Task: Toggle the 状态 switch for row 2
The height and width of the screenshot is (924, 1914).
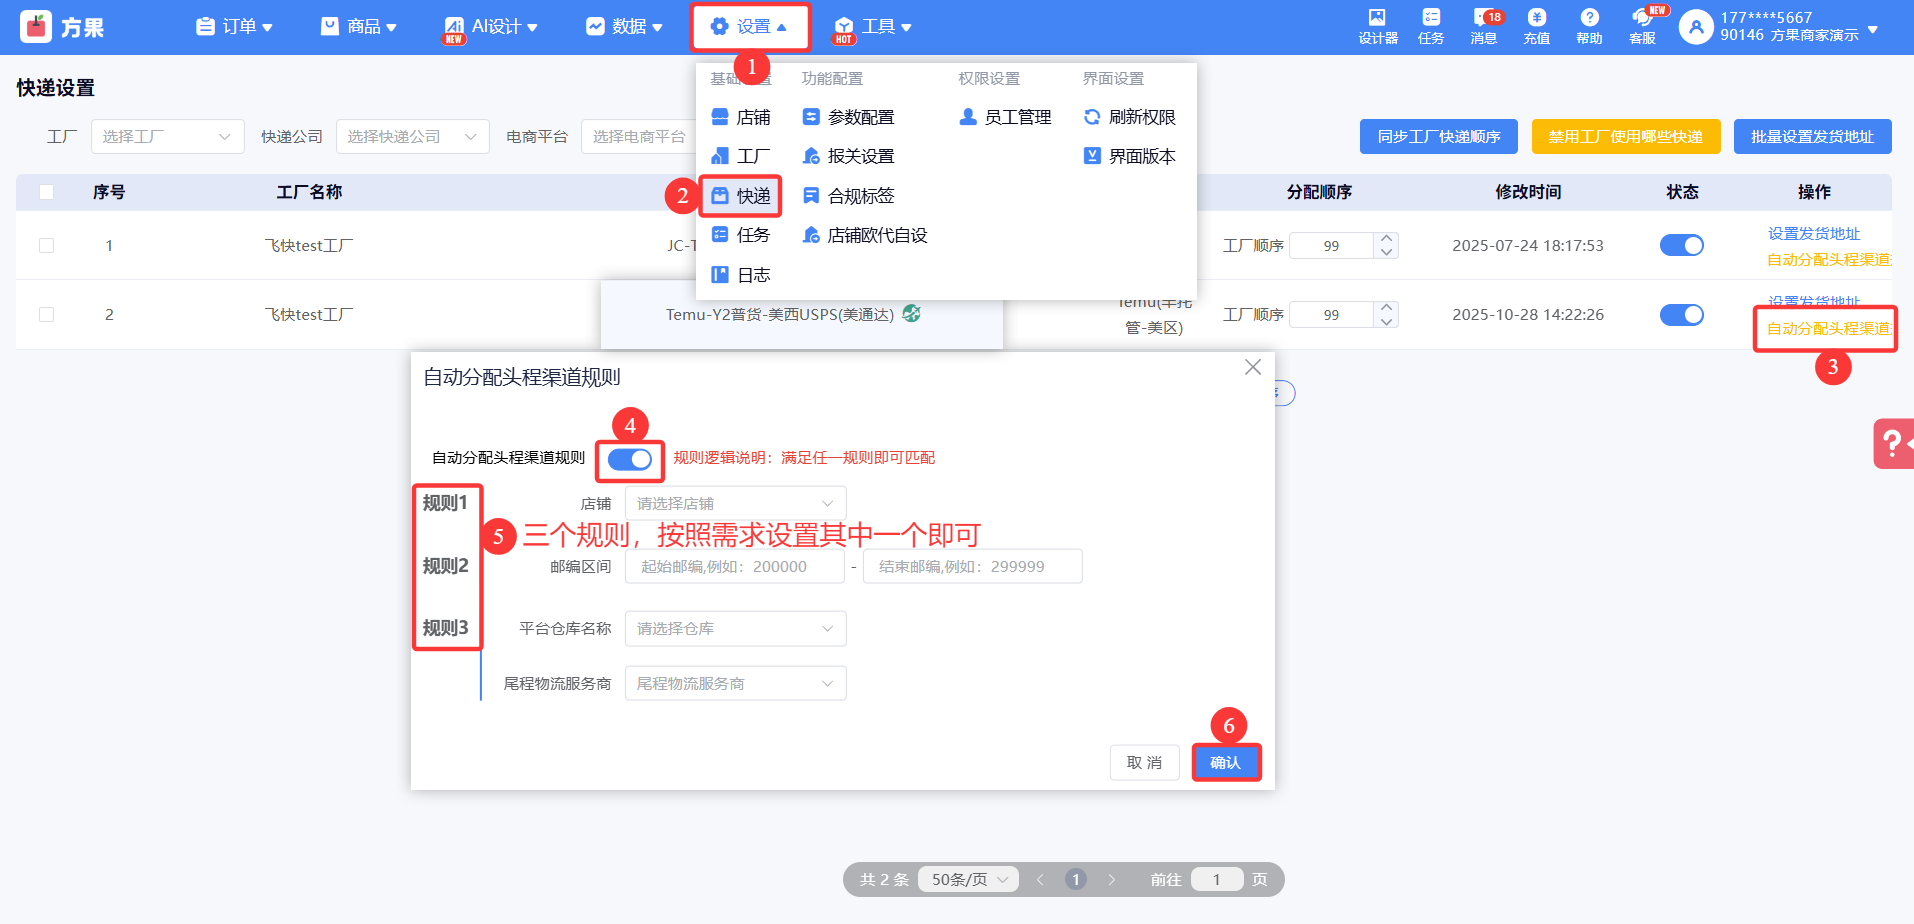Action: (1682, 315)
